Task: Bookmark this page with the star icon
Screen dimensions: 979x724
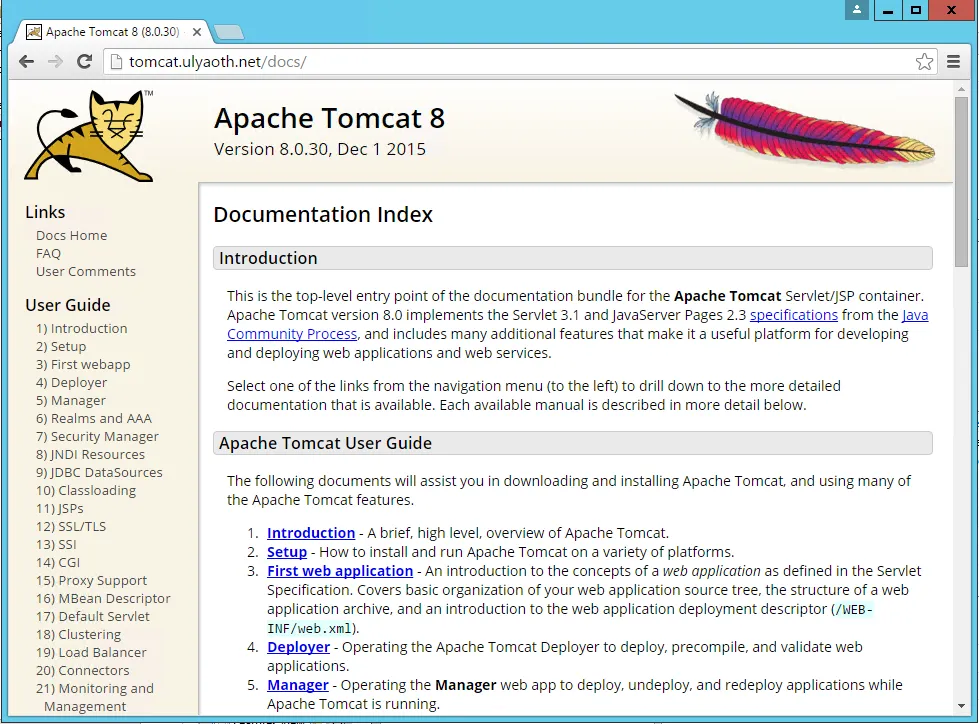Action: (x=924, y=62)
